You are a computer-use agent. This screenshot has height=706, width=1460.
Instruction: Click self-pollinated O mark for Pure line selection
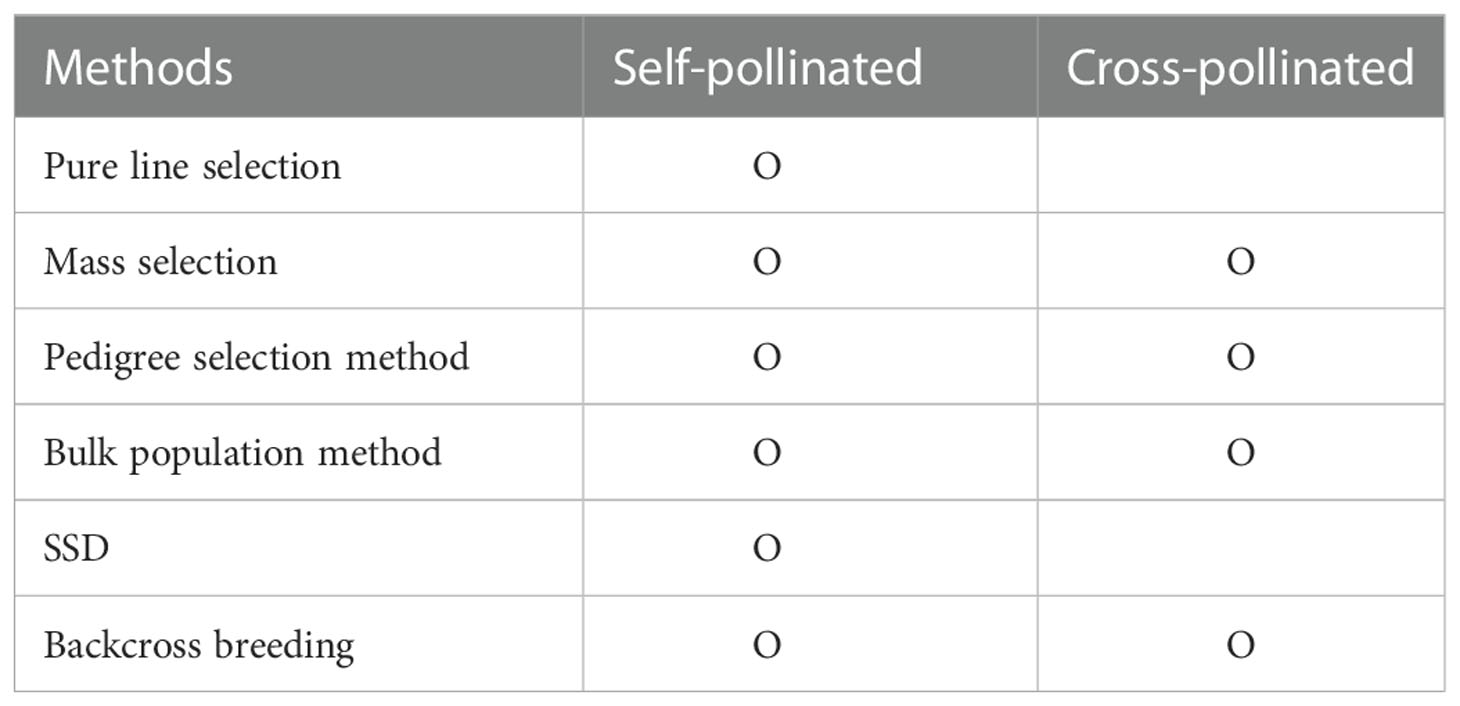pos(767,165)
